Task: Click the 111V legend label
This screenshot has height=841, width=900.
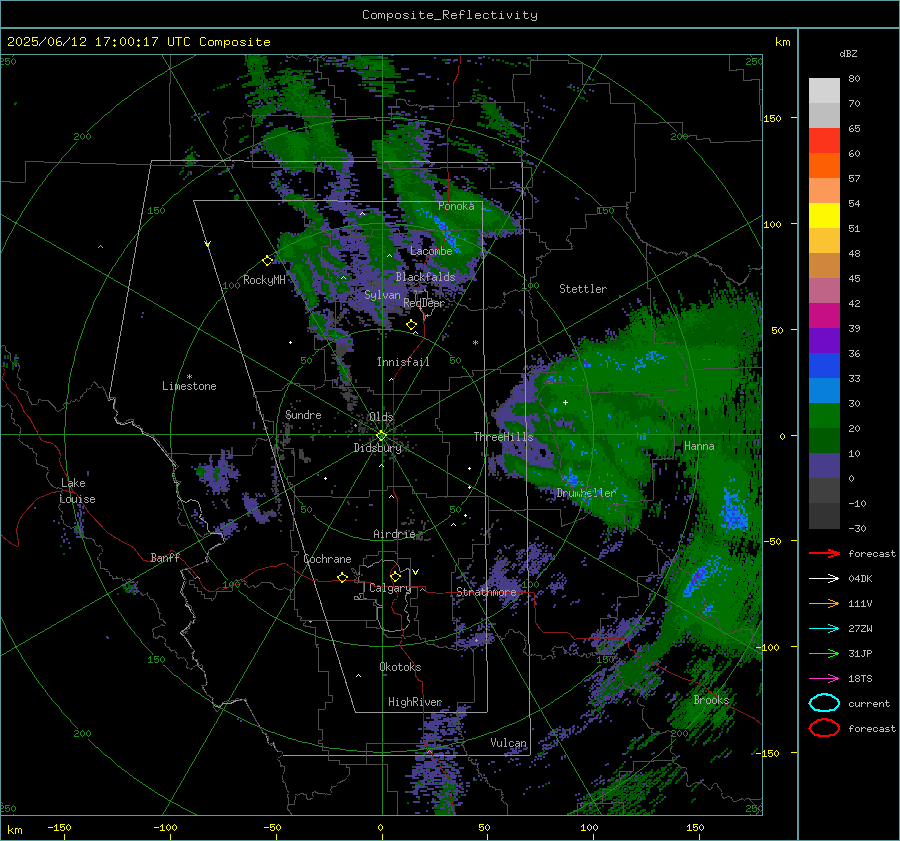Action: point(860,603)
